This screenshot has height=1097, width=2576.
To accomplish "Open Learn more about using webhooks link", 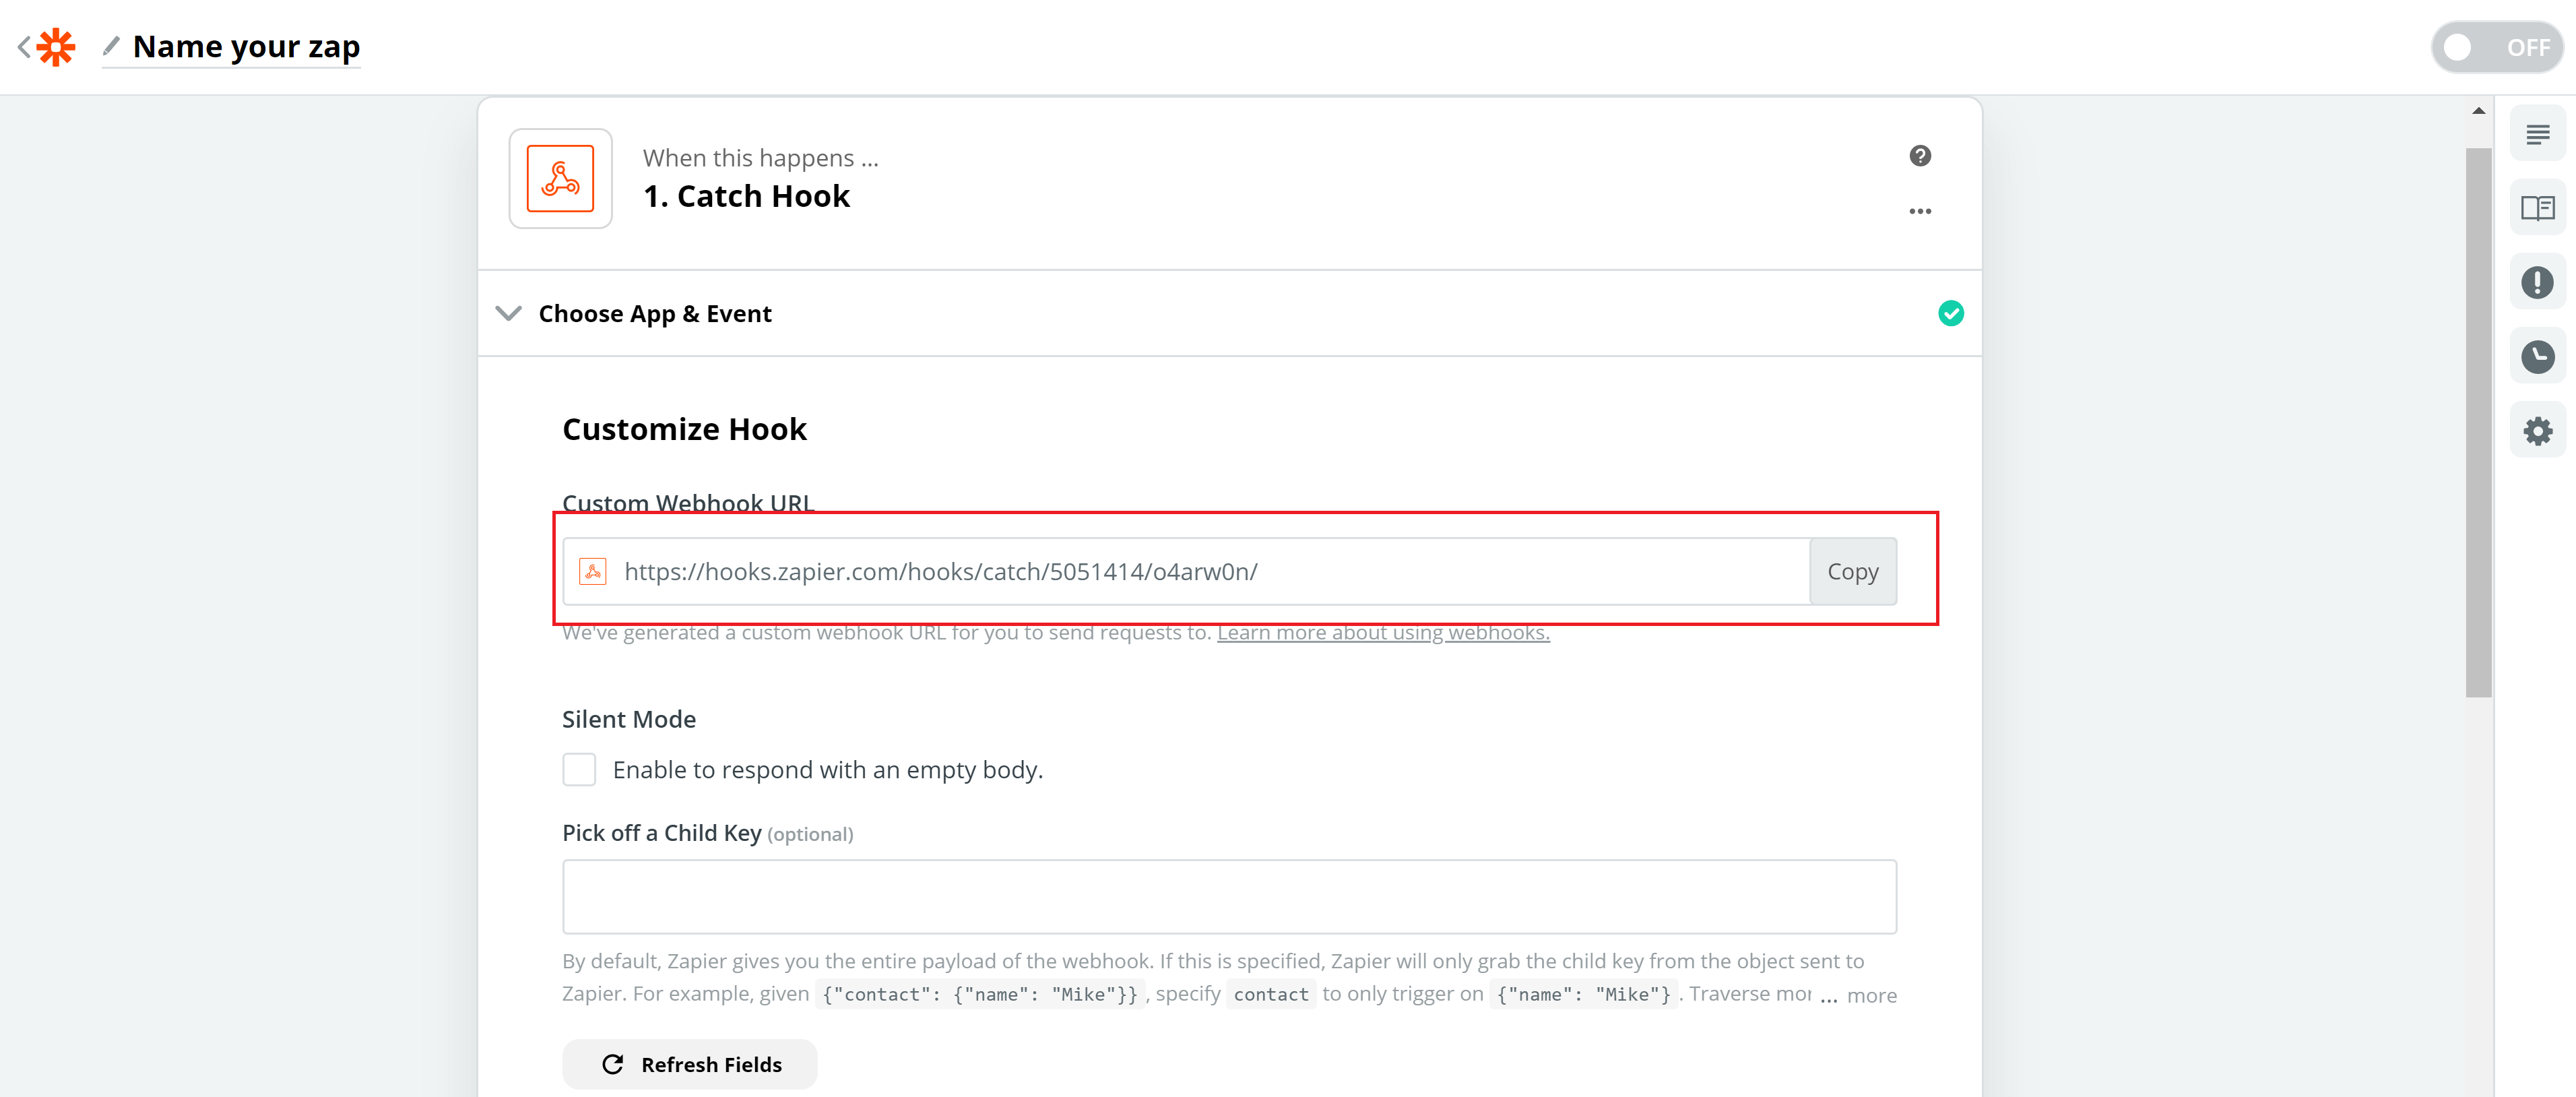I will coord(1383,633).
